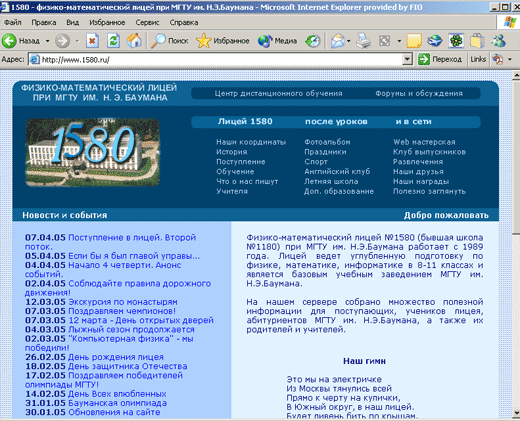Screen dimensions: 520x421
Task: Expand dropdown arrow beside gray square icon
Action: click(399, 41)
